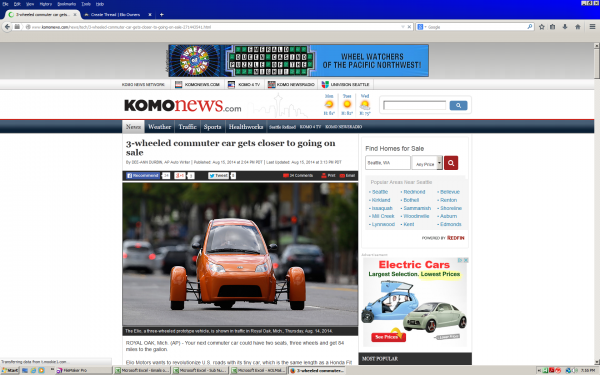The width and height of the screenshot is (600, 375).
Task: Bookmark this page with the star icon
Action: coord(541,27)
